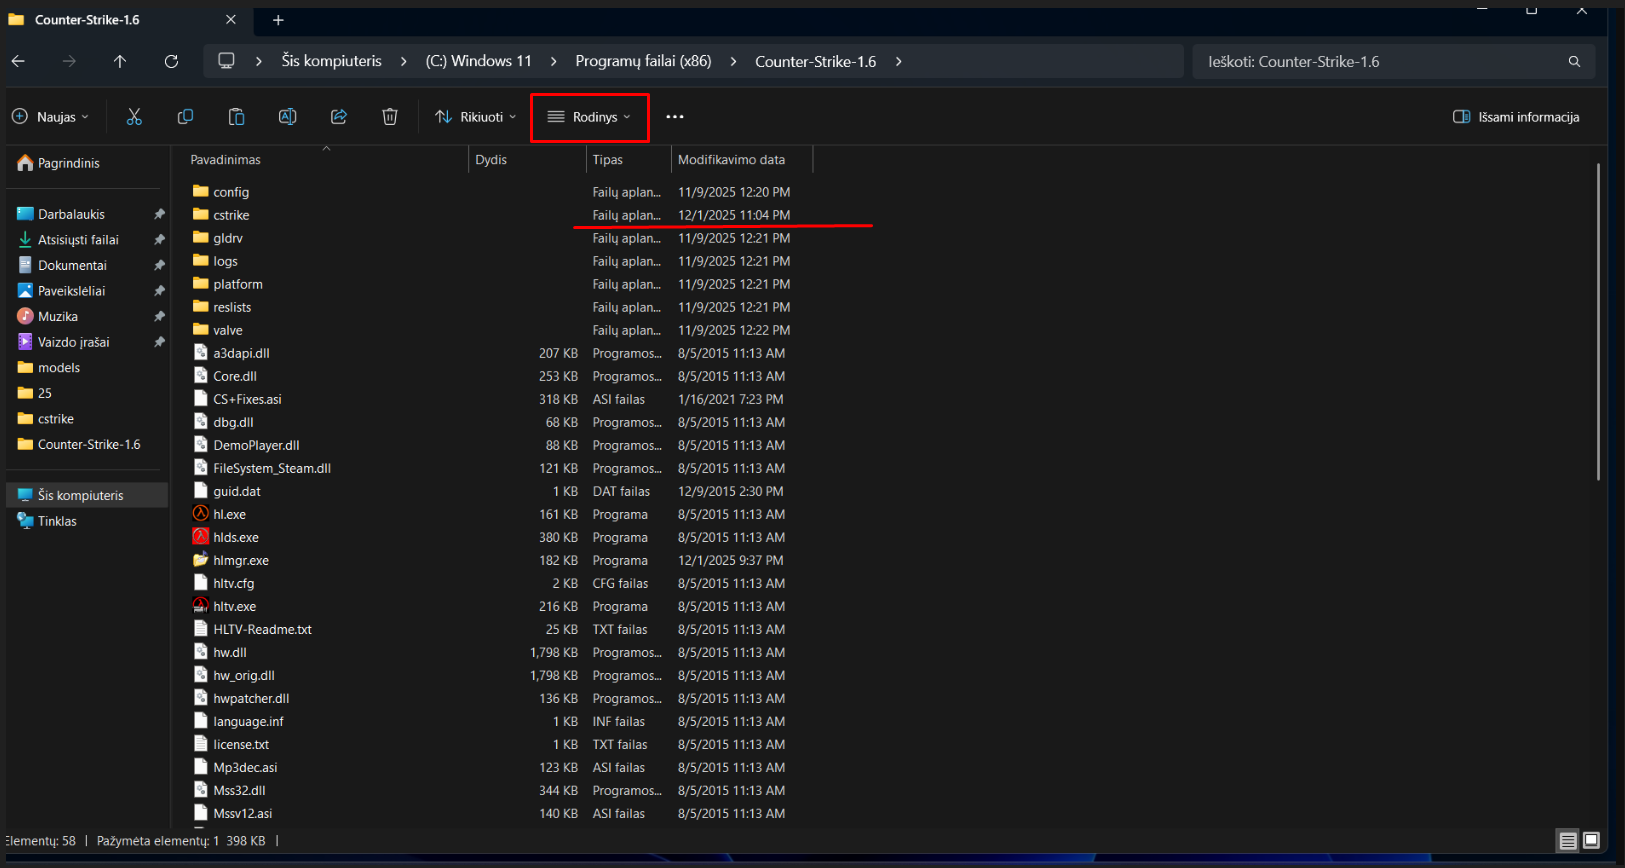Select the hl.exe application icon
This screenshot has height=868, width=1625.
click(x=201, y=514)
